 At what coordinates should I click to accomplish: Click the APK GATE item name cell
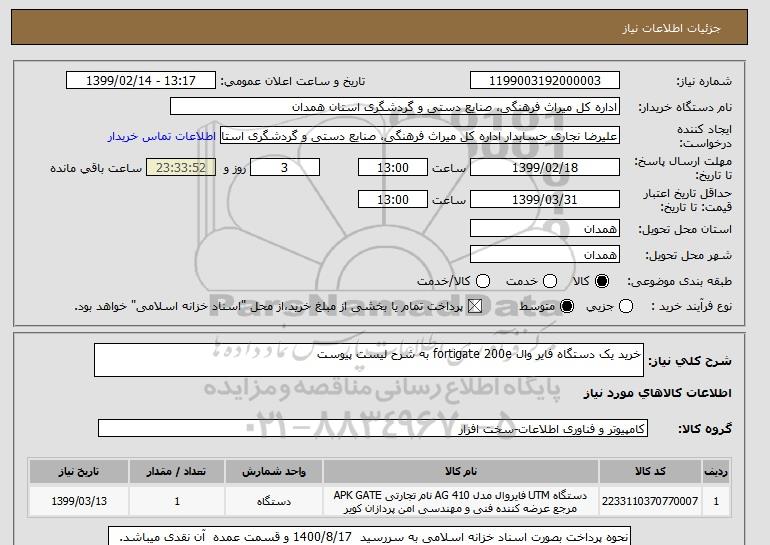(x=461, y=501)
